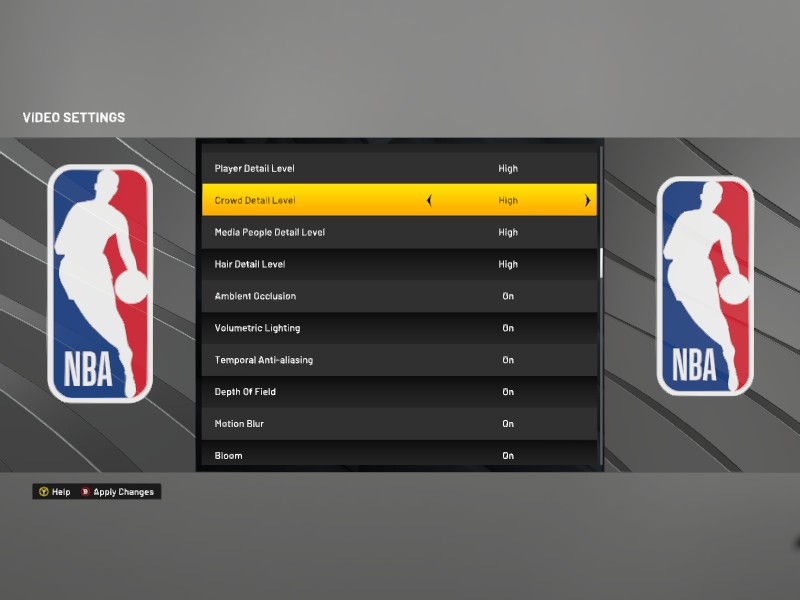This screenshot has width=800, height=600.
Task: Click the Crowd Detail Level High value
Action: click(x=508, y=201)
